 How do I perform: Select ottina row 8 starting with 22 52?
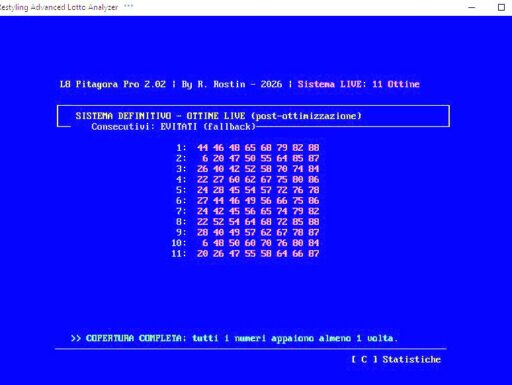tap(248, 222)
